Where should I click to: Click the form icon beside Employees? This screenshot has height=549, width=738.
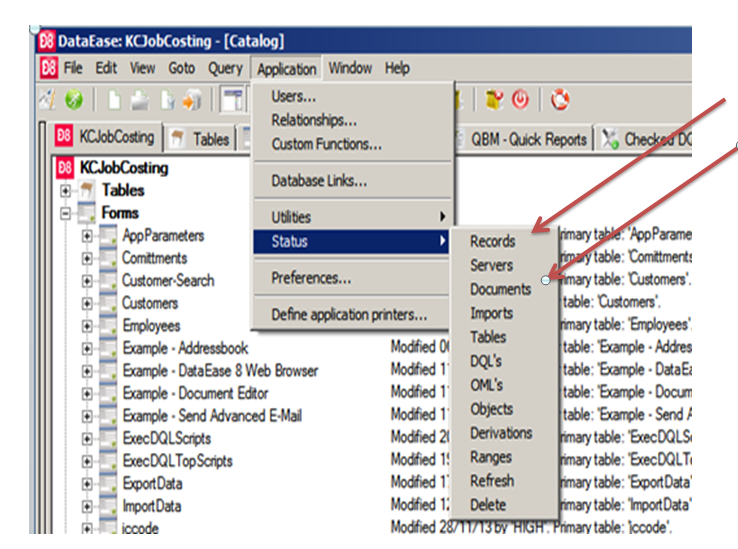[108, 325]
